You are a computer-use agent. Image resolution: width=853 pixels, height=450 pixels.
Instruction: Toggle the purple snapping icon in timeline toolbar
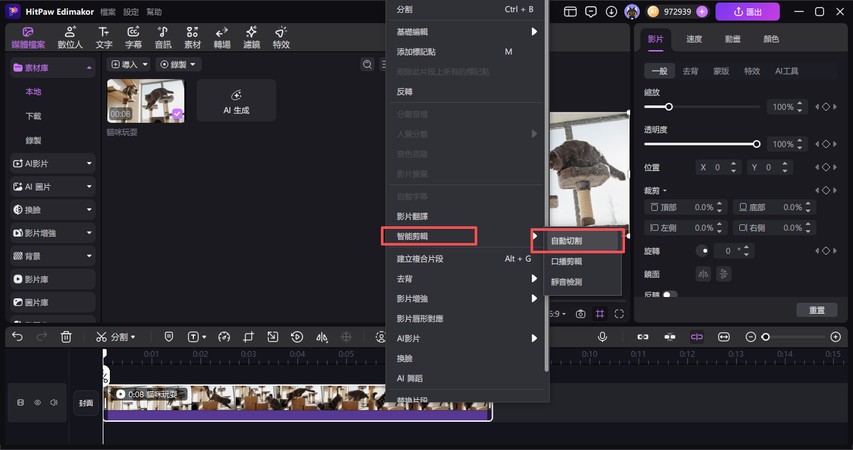coord(697,337)
